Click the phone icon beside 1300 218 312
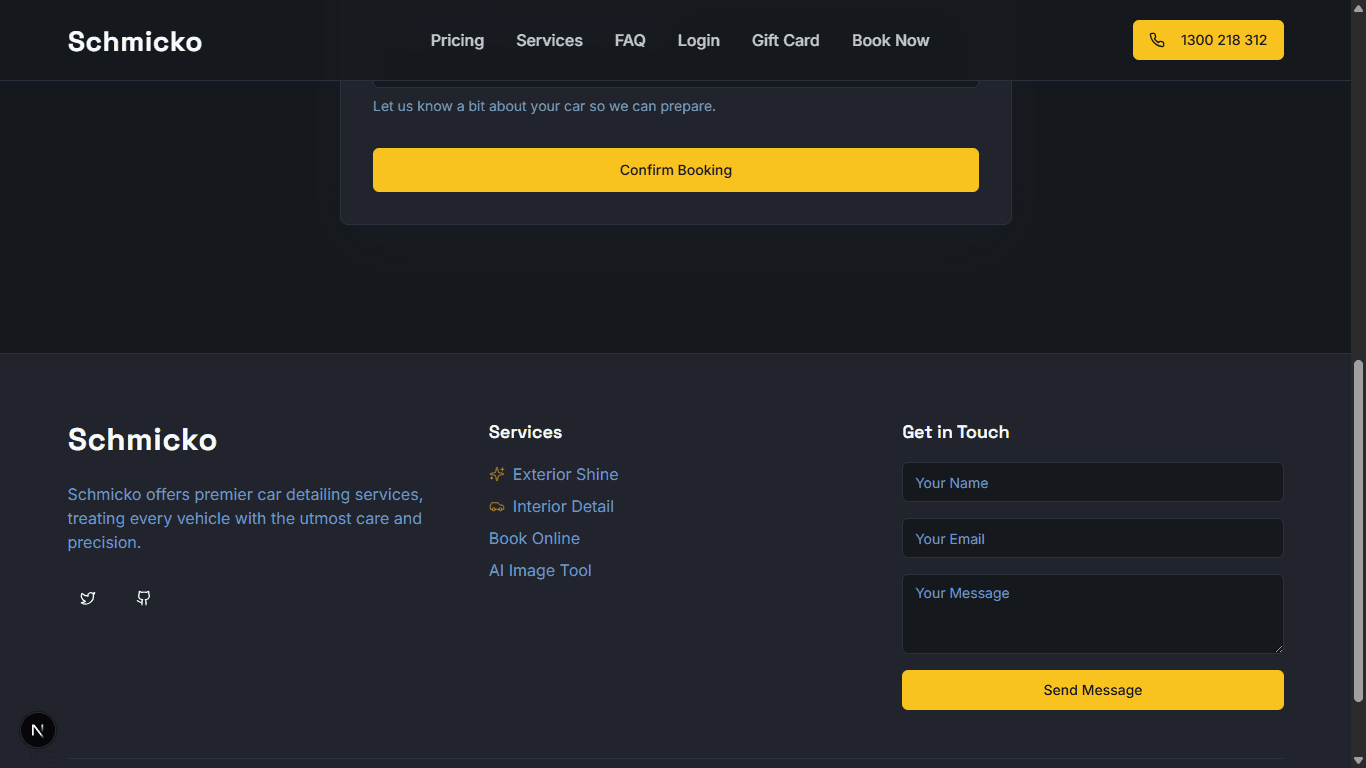Screen dimensions: 1366x768 1157,40
